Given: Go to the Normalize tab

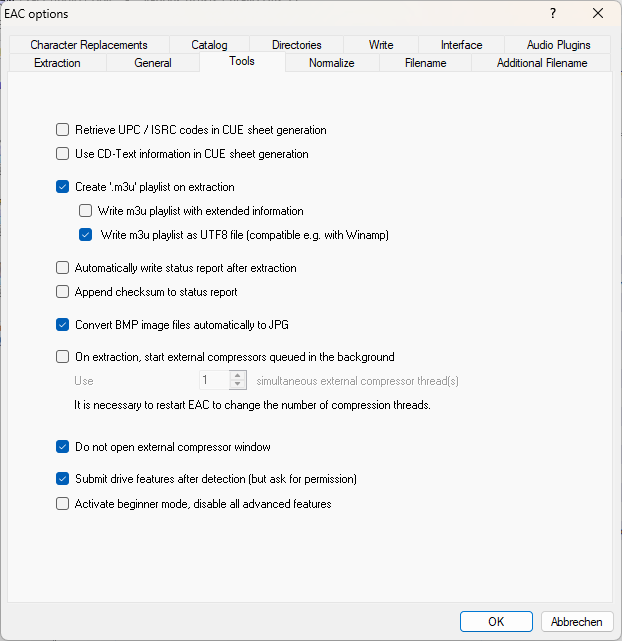Looking at the screenshot, I should pyautogui.click(x=332, y=63).
